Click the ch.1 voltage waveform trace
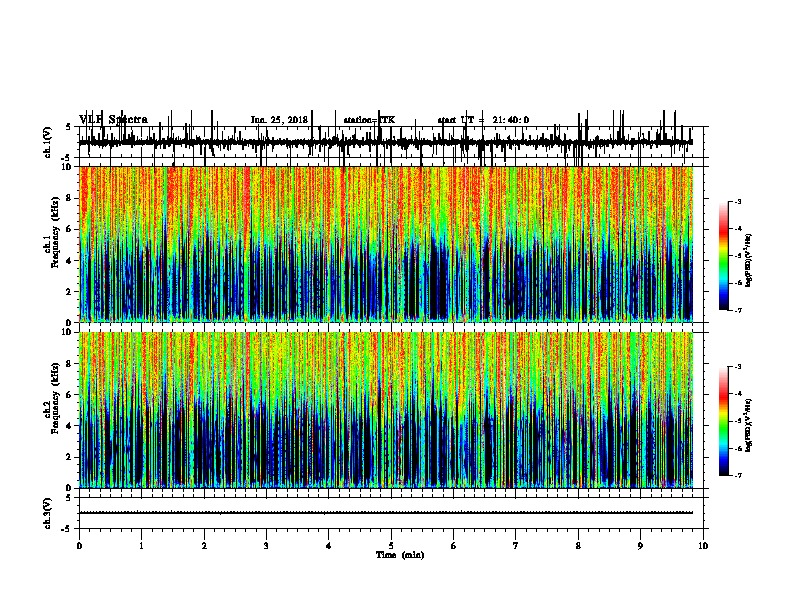Screen dimensions: 792x612 pyautogui.click(x=386, y=142)
